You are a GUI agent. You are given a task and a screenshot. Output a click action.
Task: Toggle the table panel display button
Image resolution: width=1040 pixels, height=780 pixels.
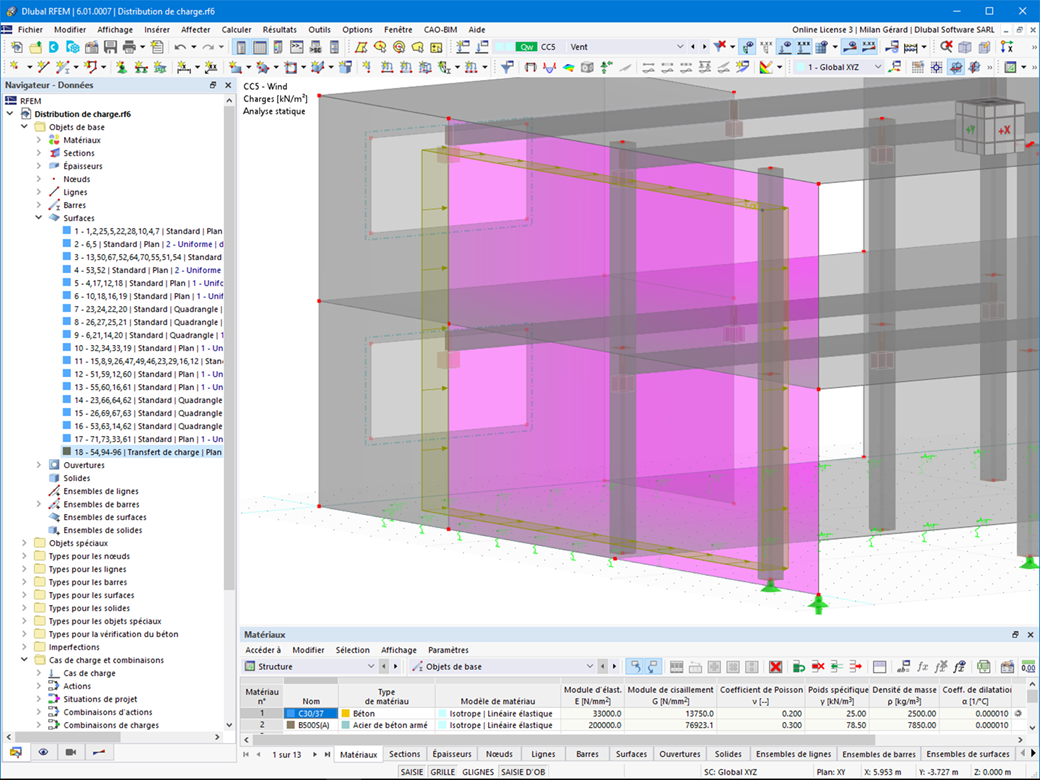point(260,47)
